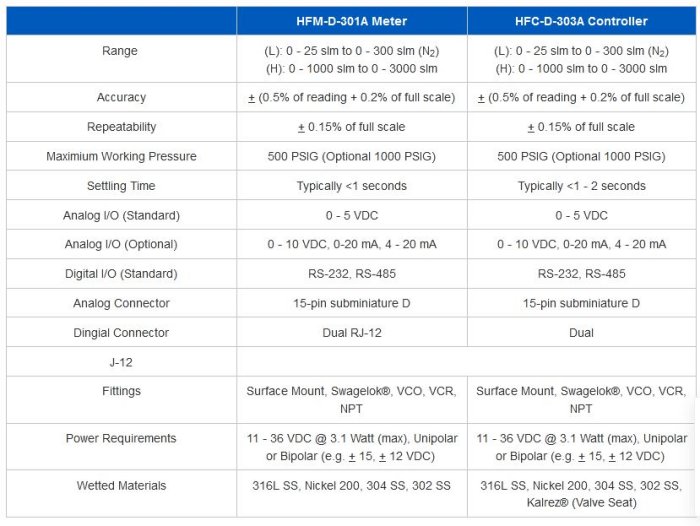Select the Repeatability row label
The image size is (700, 526).
pos(121,127)
